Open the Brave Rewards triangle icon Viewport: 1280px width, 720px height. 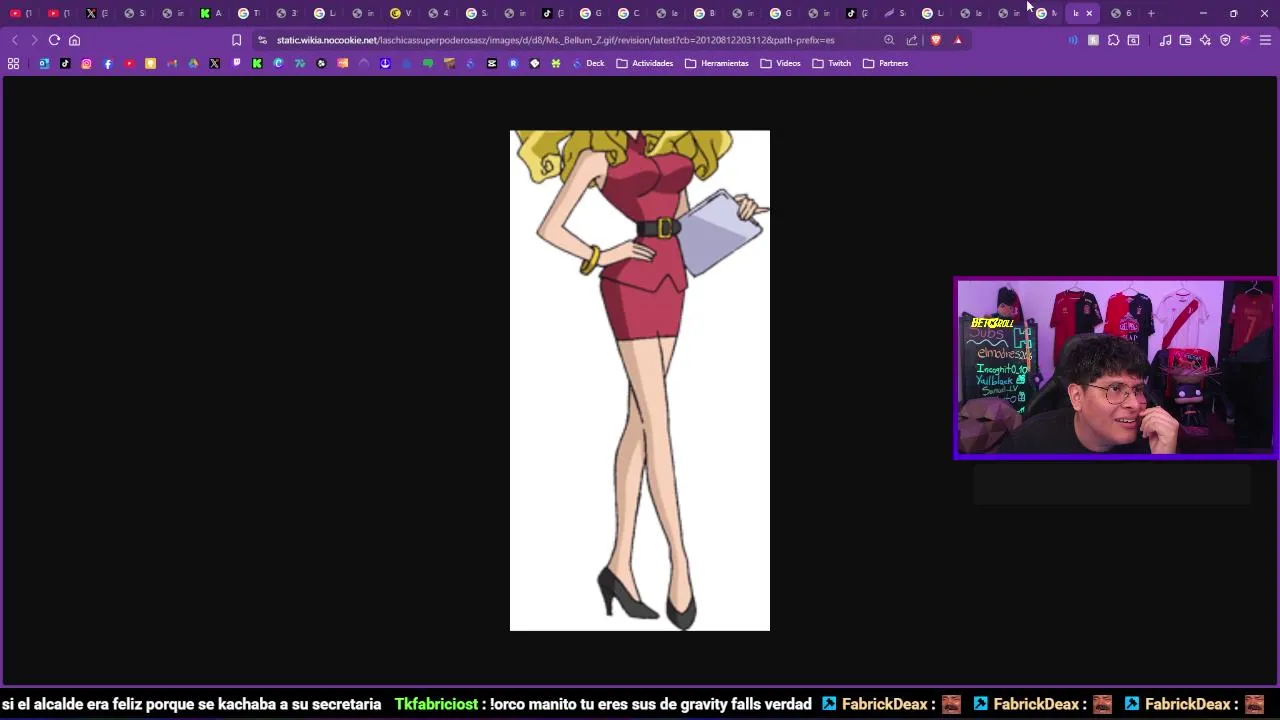(x=958, y=40)
